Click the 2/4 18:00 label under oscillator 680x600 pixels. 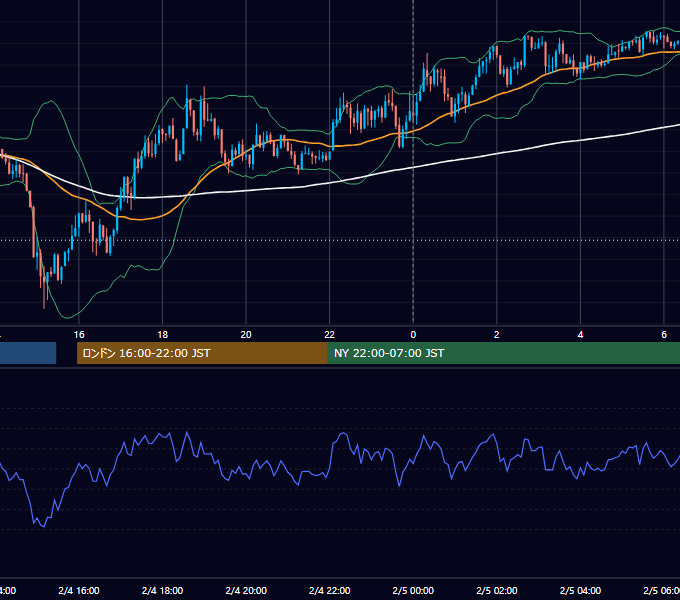[162, 590]
